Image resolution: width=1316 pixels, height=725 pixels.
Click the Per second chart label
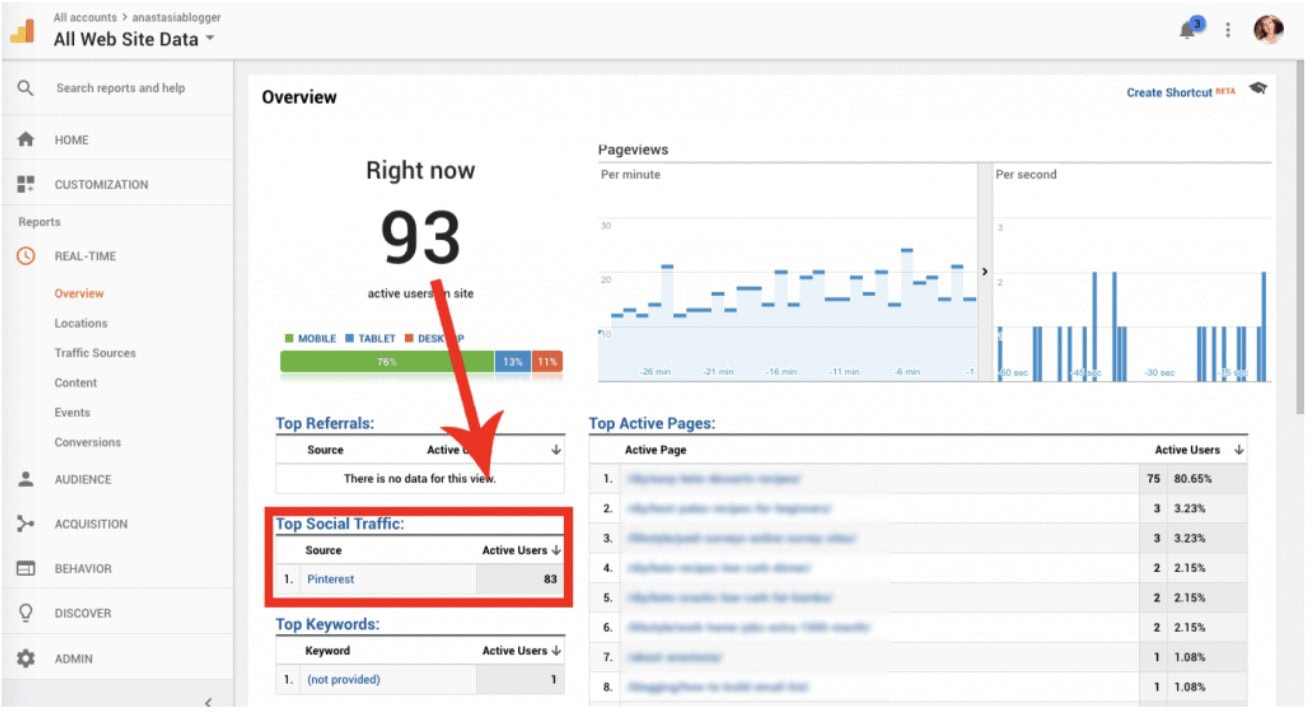[x=1026, y=175]
